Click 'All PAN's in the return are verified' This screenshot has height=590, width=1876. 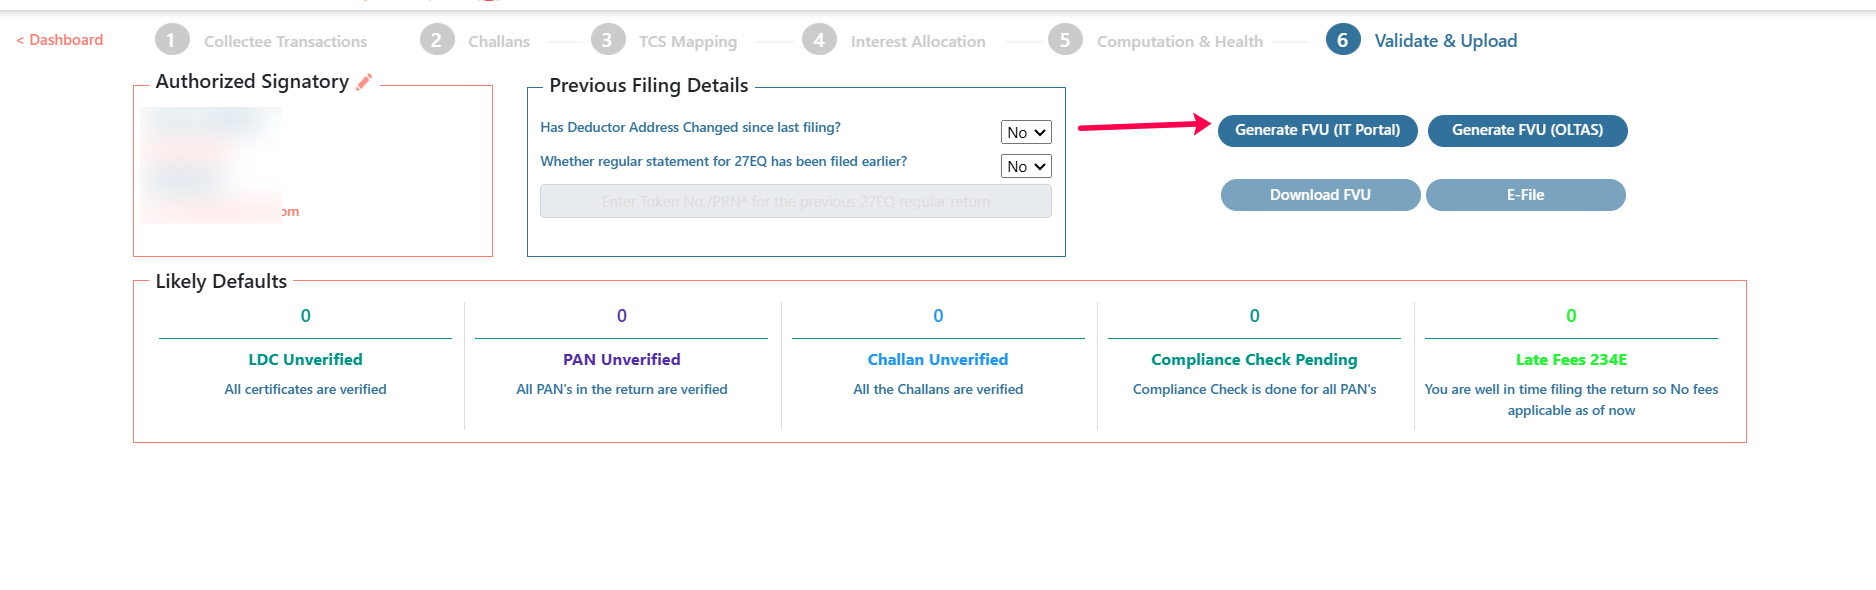622,389
